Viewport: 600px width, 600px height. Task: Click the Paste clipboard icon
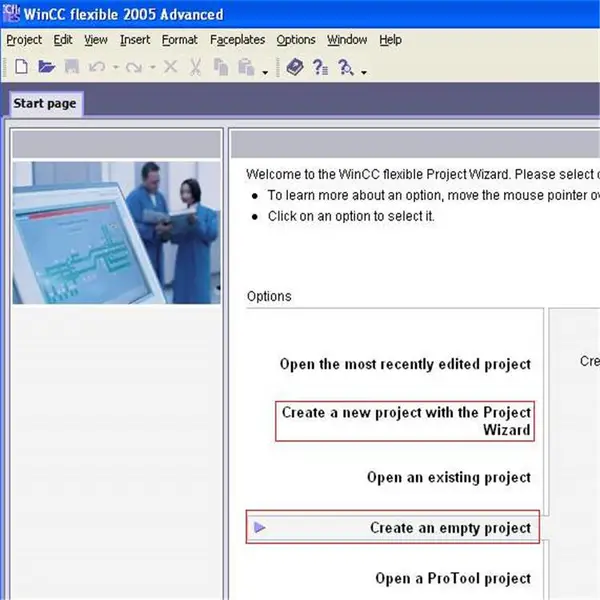[246, 67]
